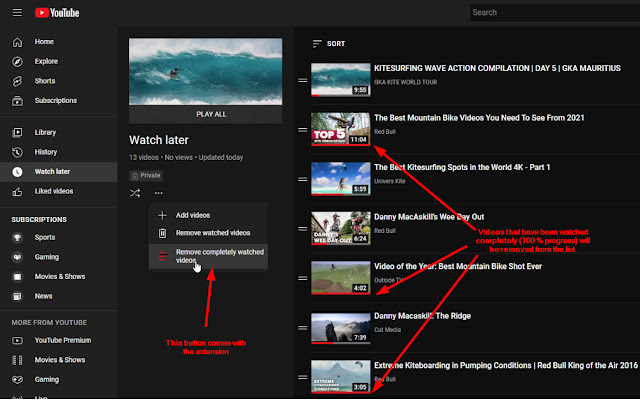640x400 pixels.
Task: Click drag handle of Video of the Year row
Action: pos(302,278)
